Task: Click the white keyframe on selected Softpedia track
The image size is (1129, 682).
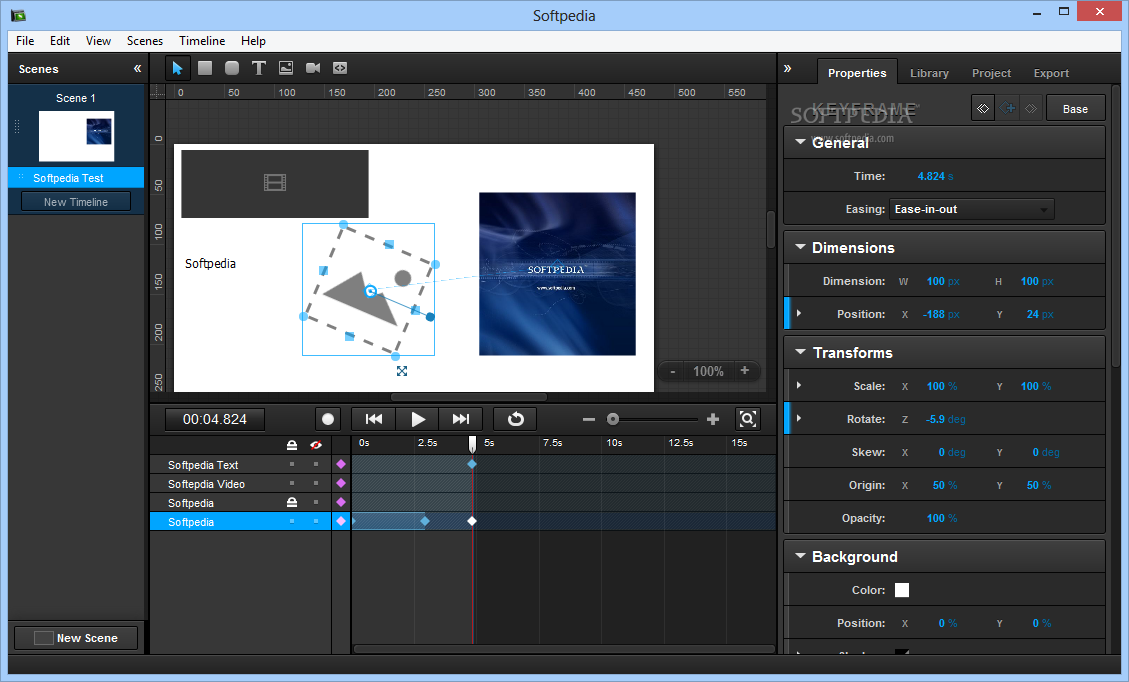Action: coord(472,521)
